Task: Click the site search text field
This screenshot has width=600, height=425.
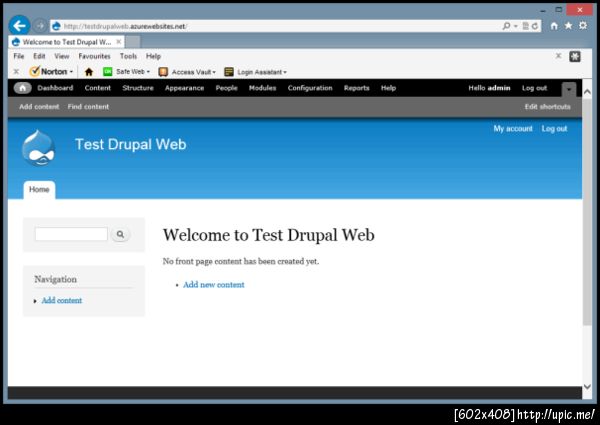Action: [71, 234]
